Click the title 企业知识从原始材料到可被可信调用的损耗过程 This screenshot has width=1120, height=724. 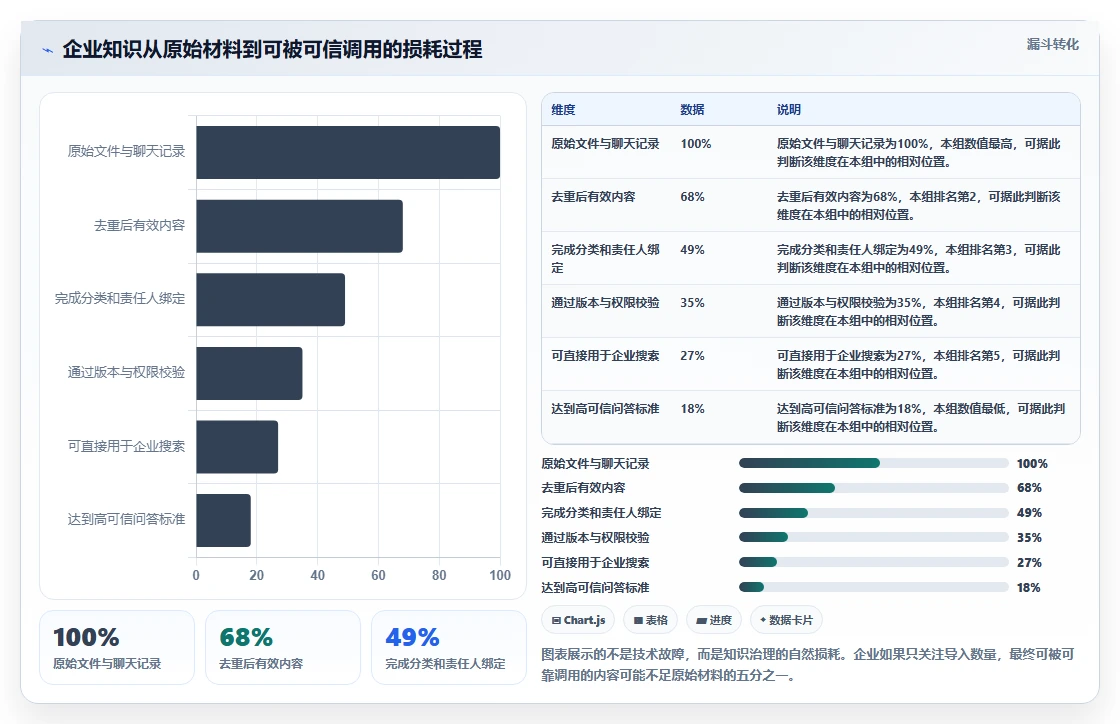(x=272, y=49)
